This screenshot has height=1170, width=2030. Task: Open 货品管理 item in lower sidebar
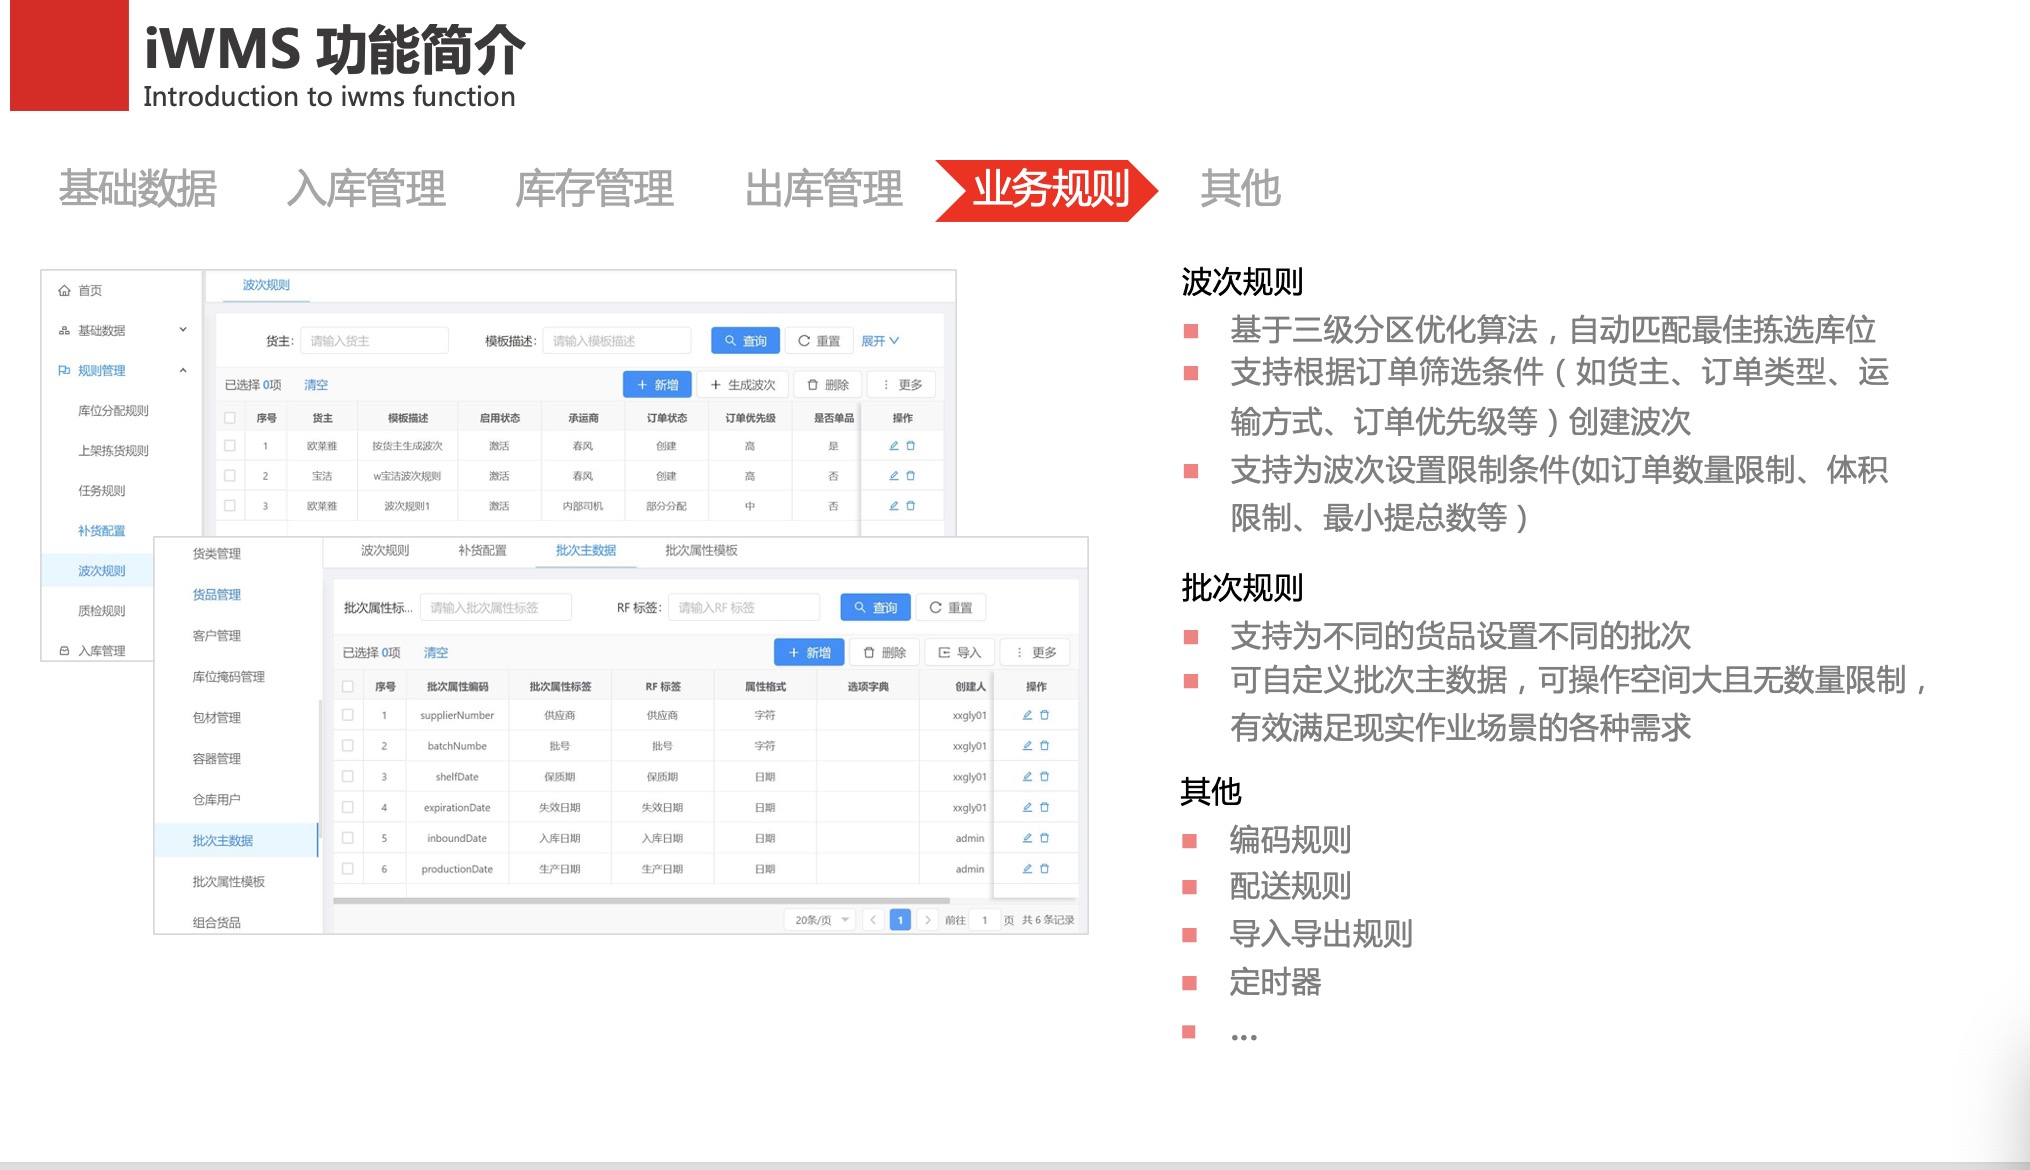[x=217, y=595]
